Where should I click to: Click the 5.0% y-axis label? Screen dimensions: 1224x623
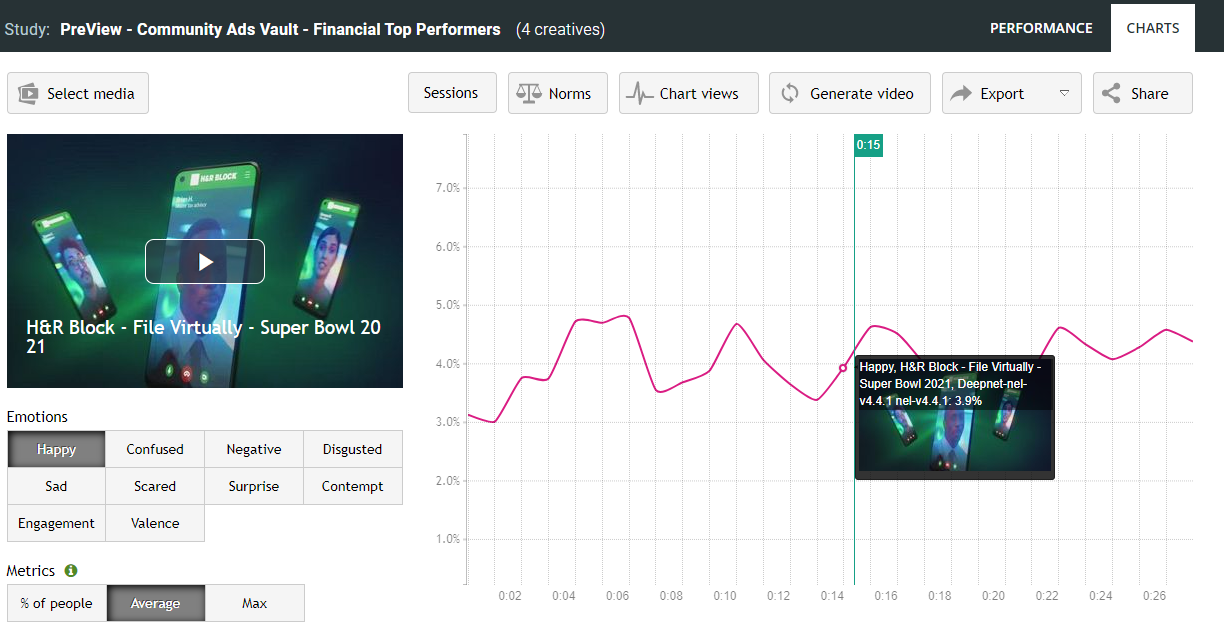coord(447,305)
